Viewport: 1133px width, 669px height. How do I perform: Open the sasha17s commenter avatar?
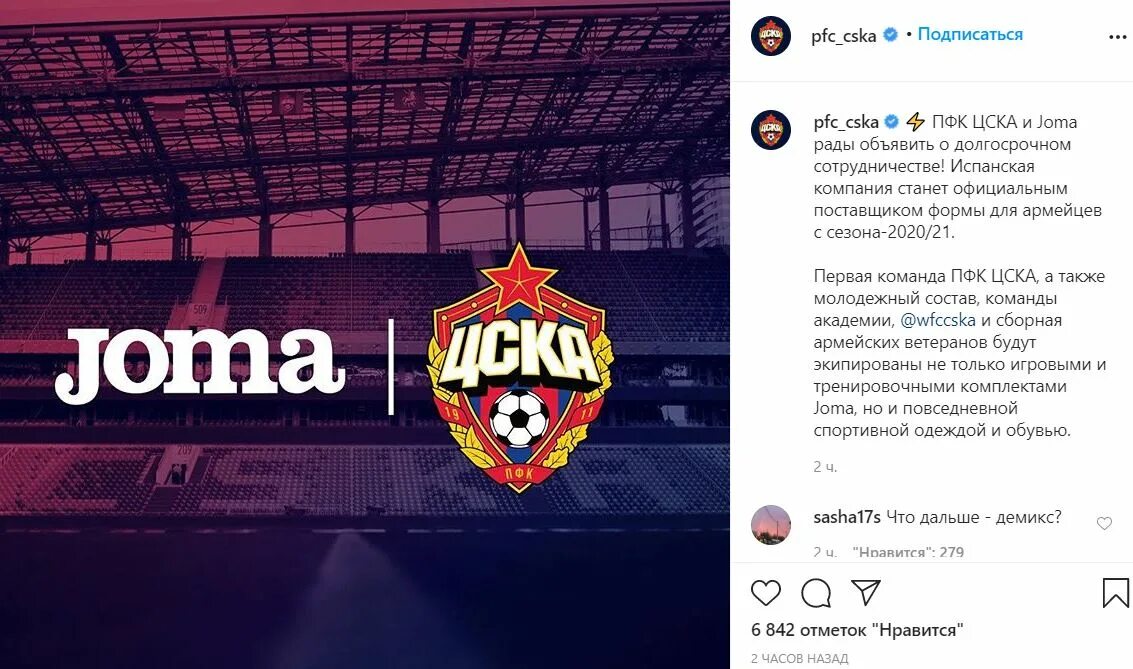point(770,525)
